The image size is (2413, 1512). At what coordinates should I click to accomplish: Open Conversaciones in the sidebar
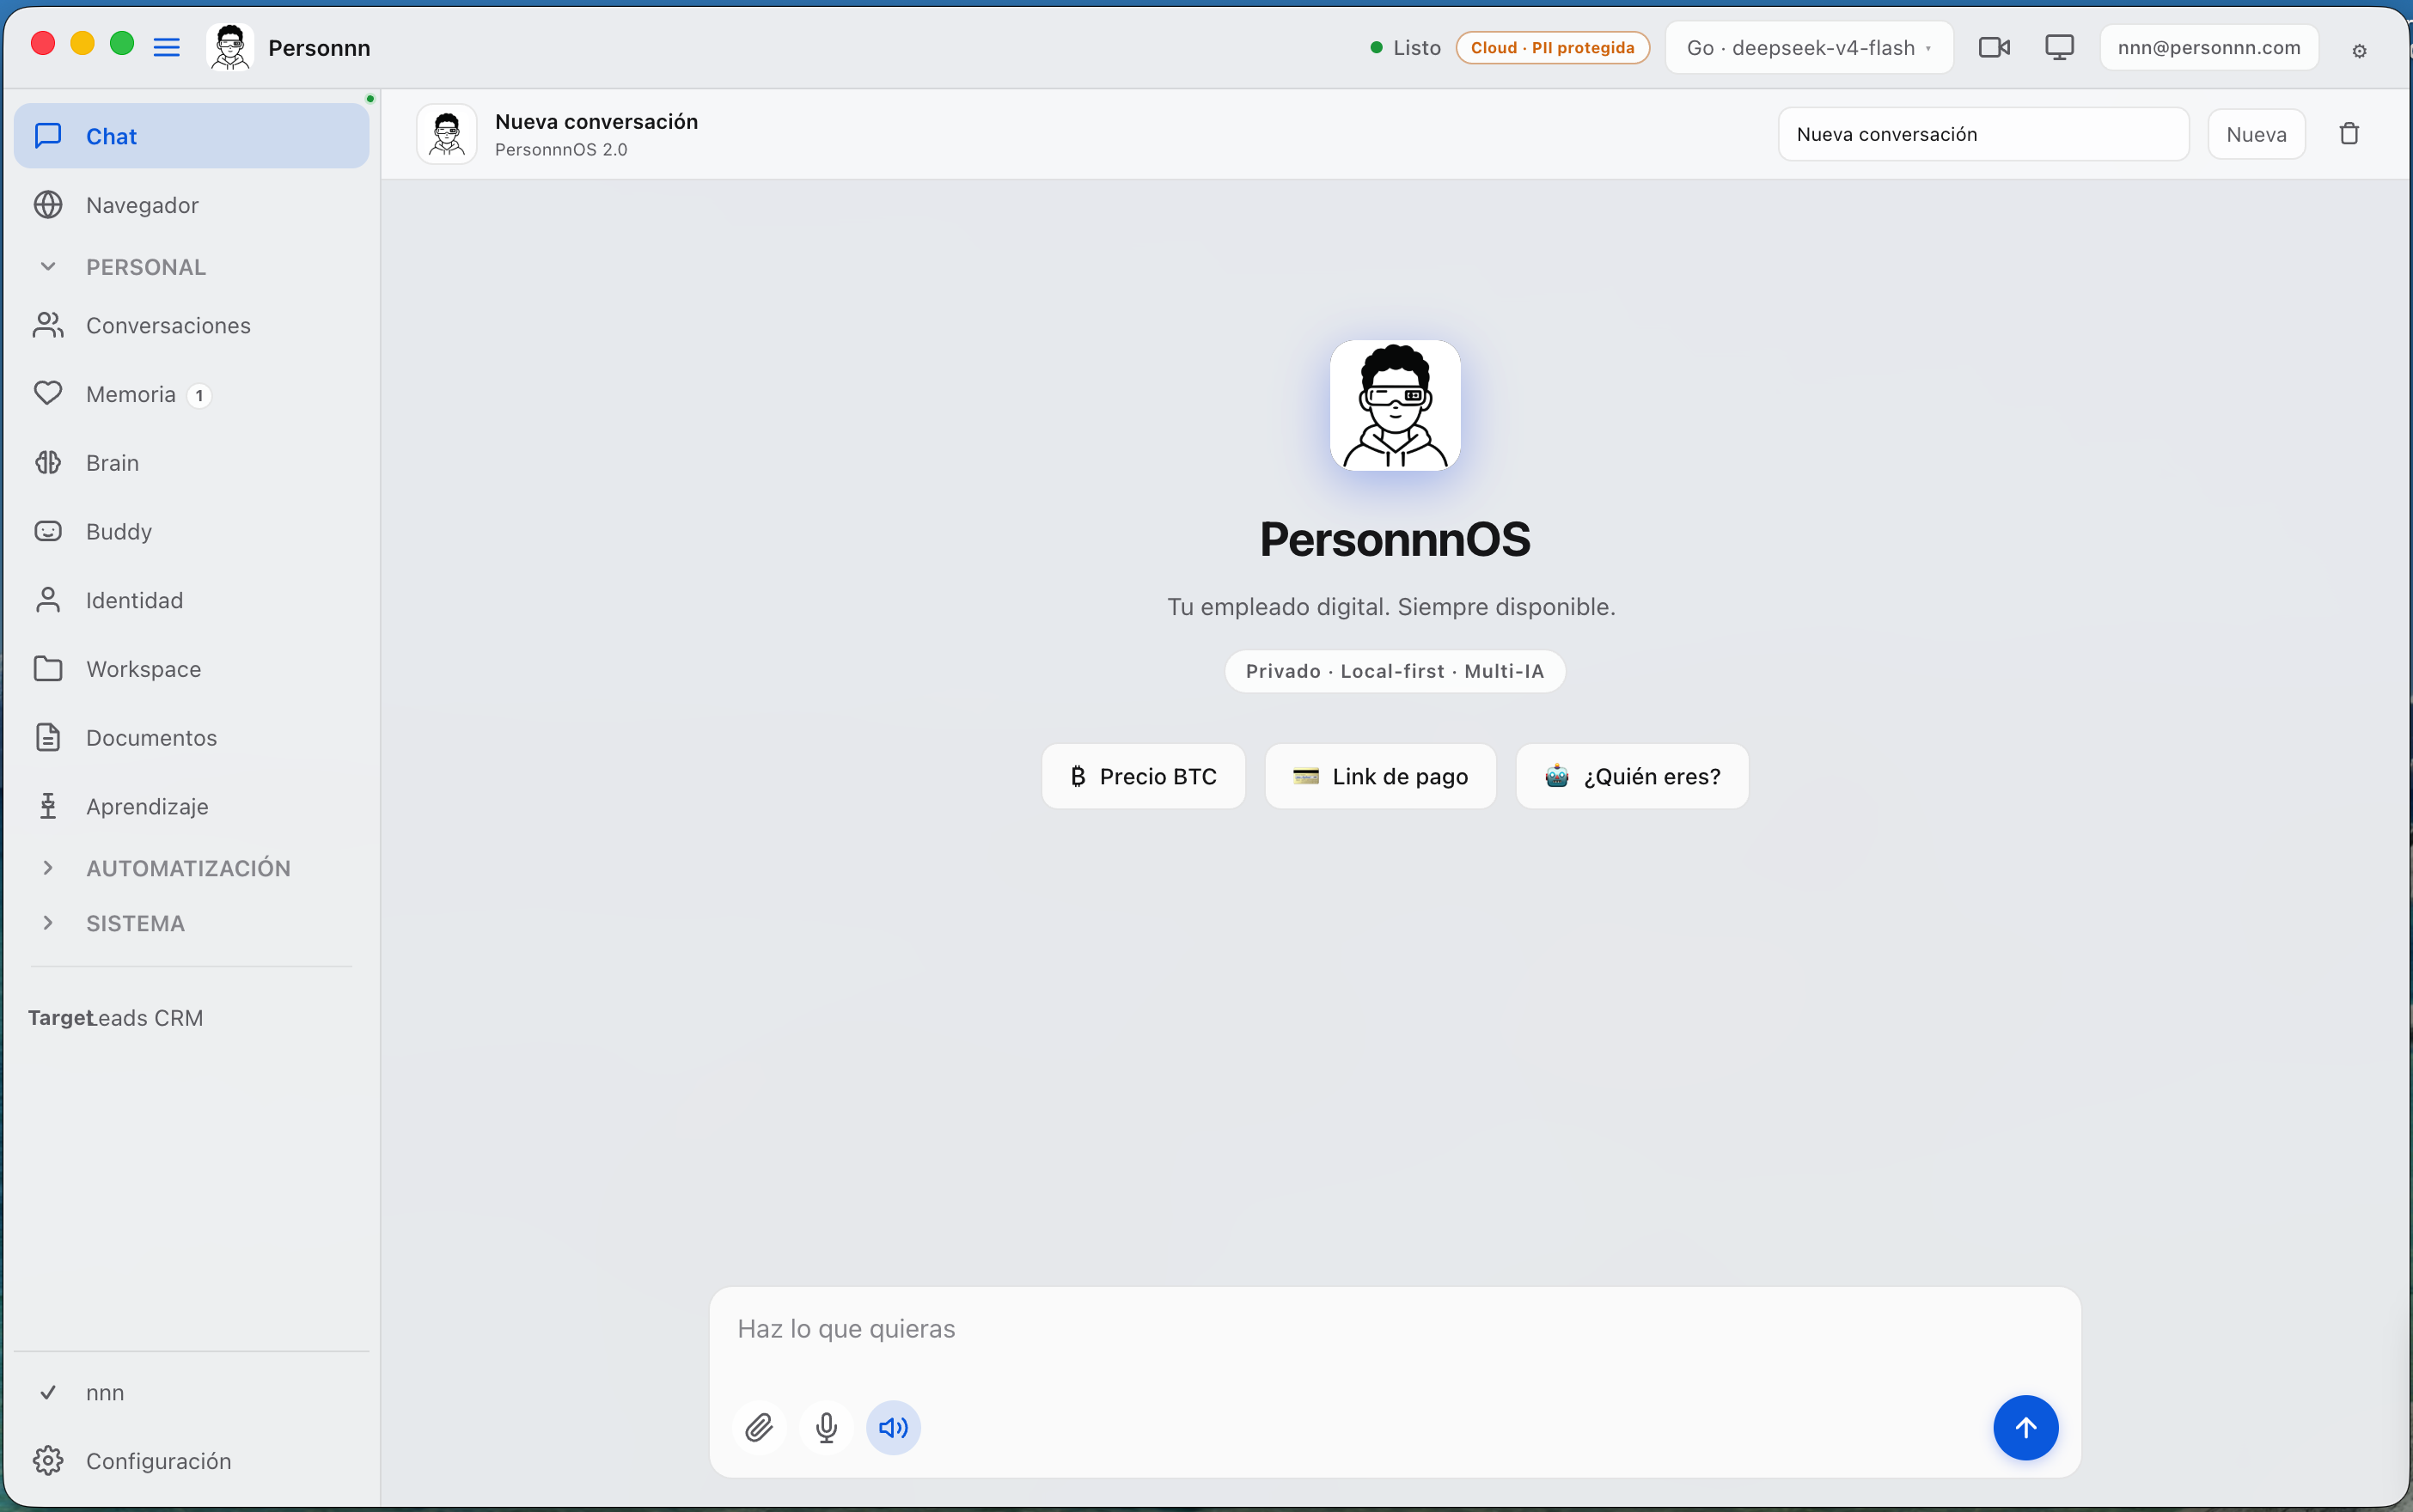pos(192,325)
